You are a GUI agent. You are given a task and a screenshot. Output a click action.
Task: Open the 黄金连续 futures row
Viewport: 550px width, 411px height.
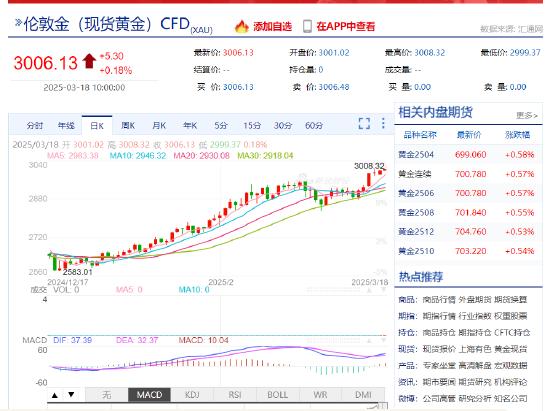[x=468, y=174]
